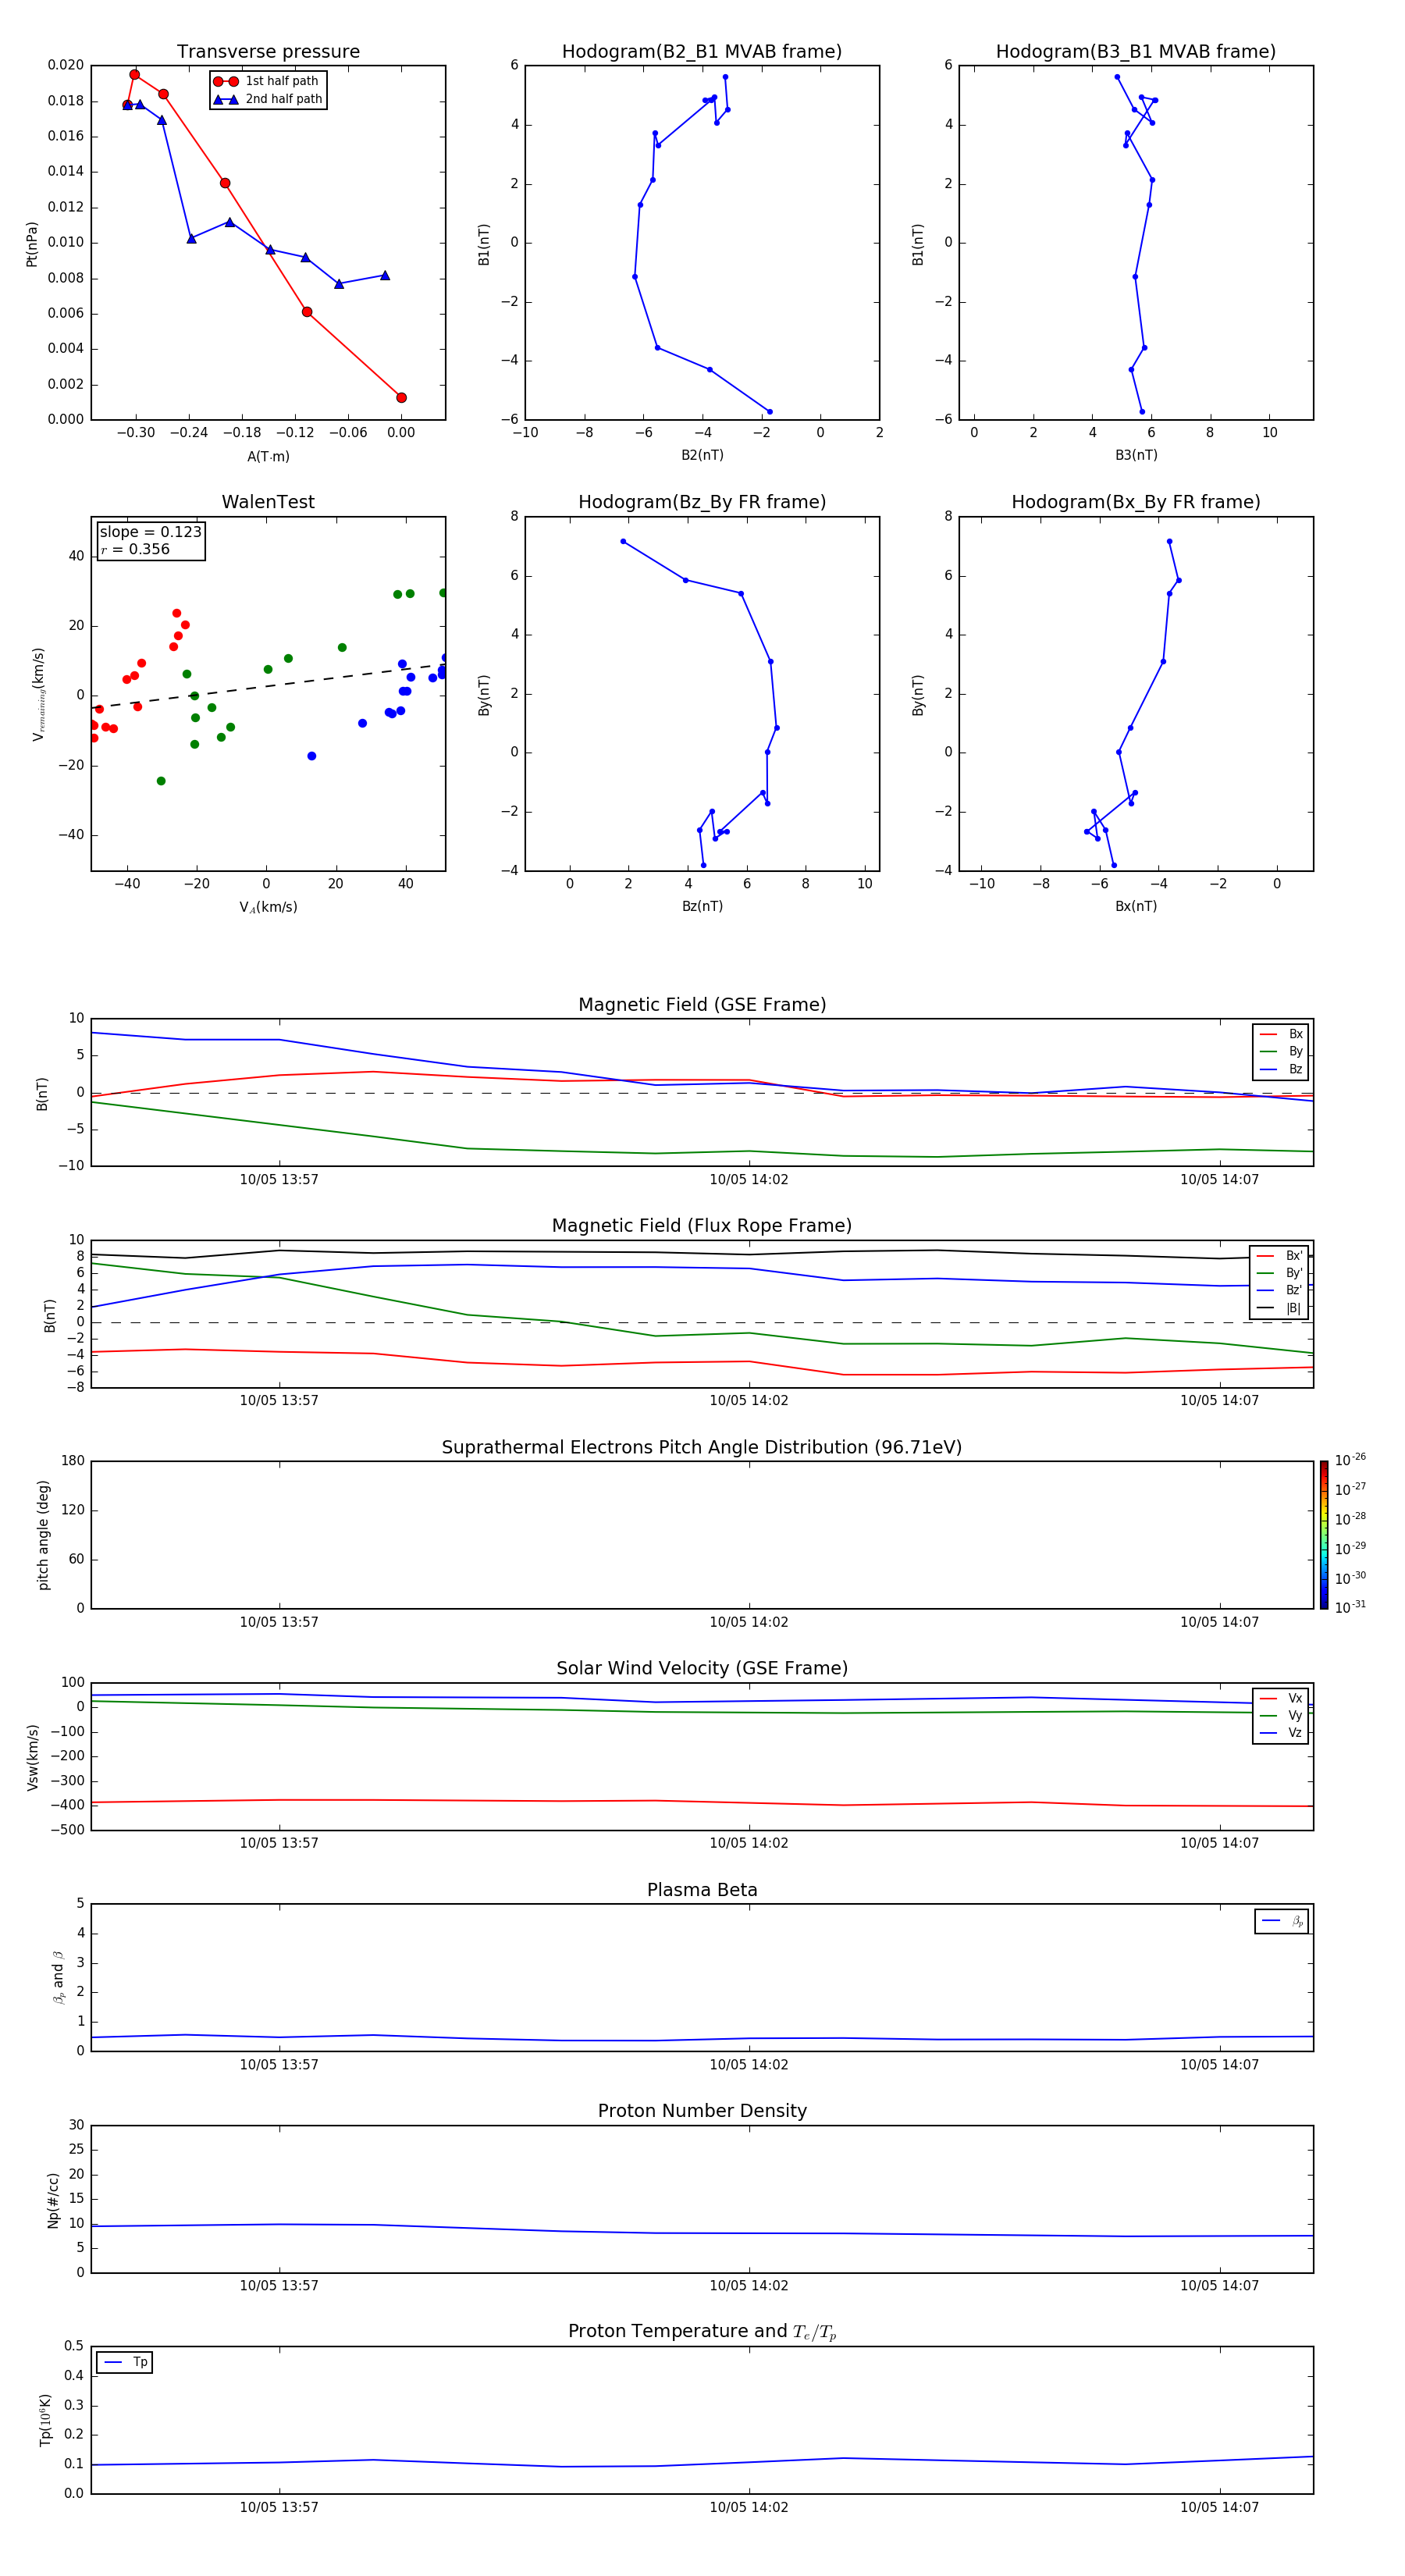Click the "Hodogram(Bz_By FR frame)" title
The image size is (1405, 2576).
[x=702, y=502]
